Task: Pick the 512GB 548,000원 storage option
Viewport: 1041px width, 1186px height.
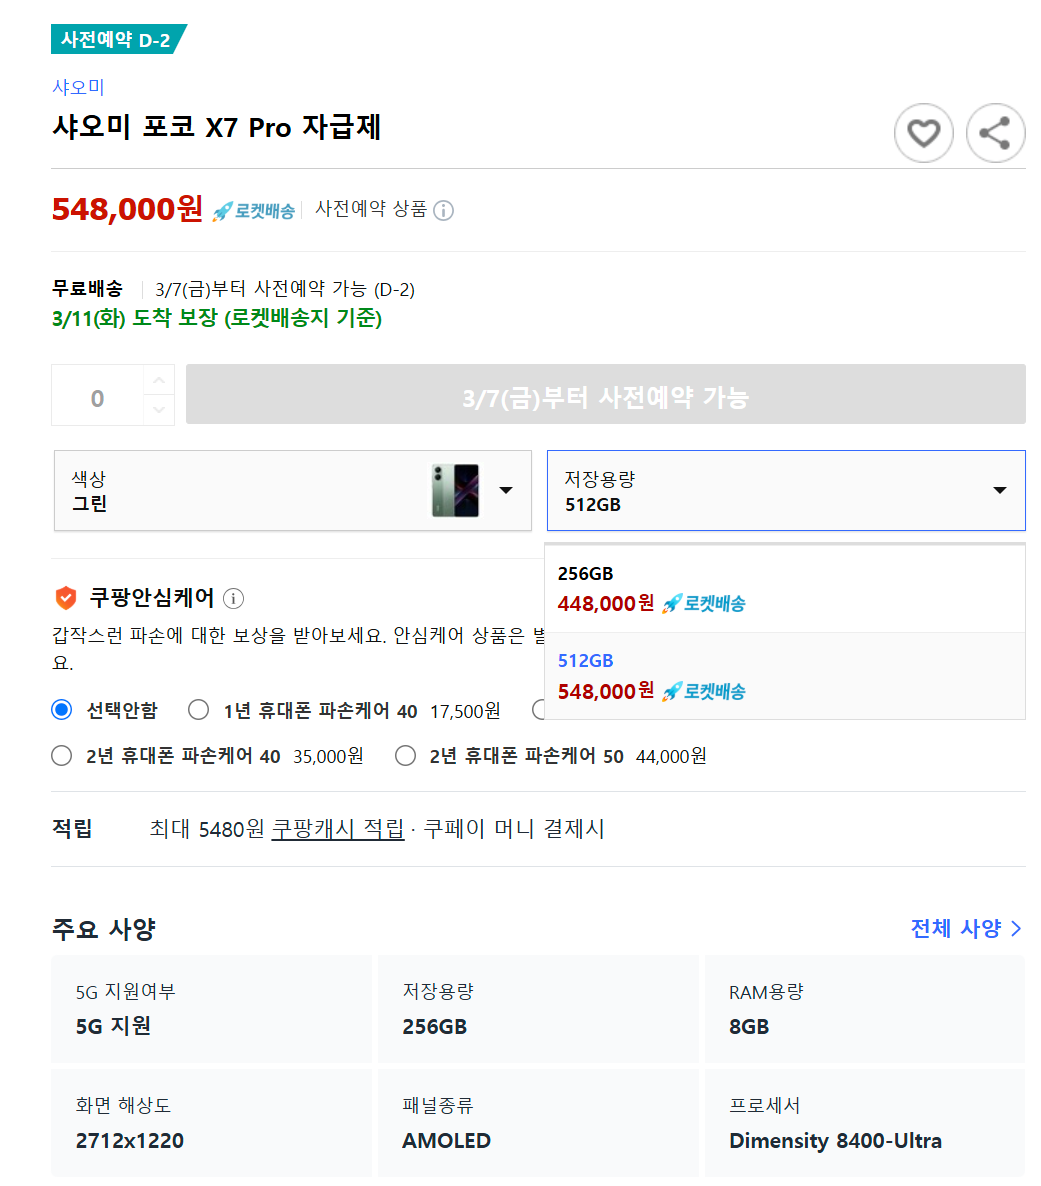Action: click(x=785, y=676)
